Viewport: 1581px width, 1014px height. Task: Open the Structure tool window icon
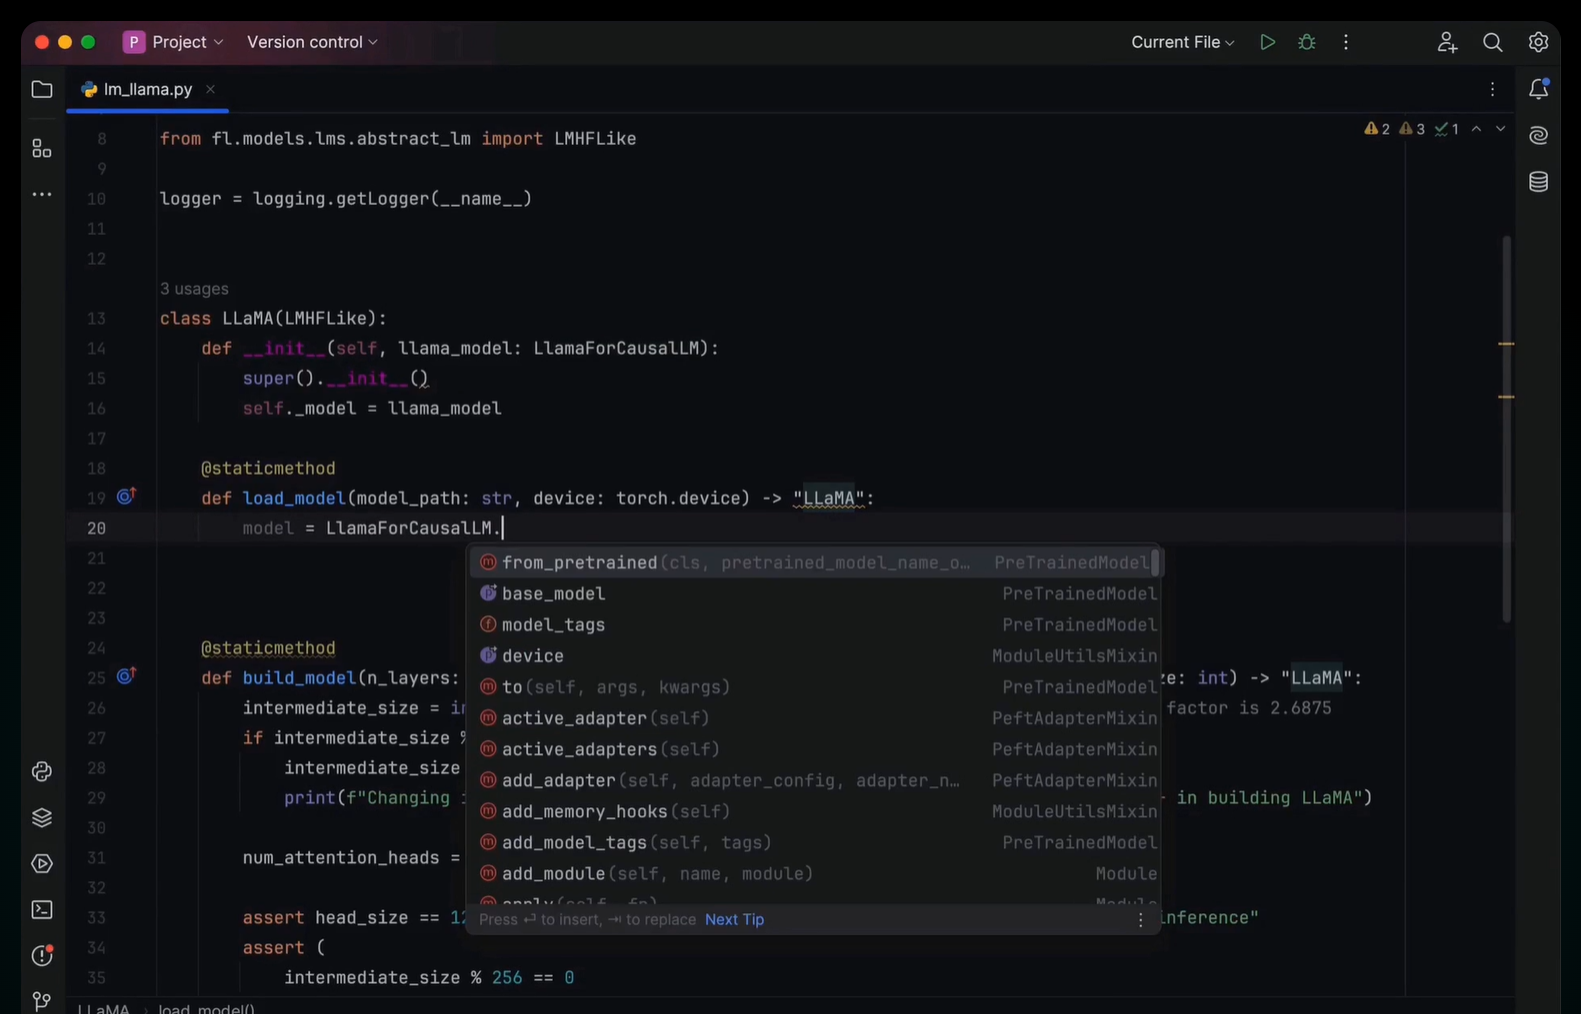point(42,149)
